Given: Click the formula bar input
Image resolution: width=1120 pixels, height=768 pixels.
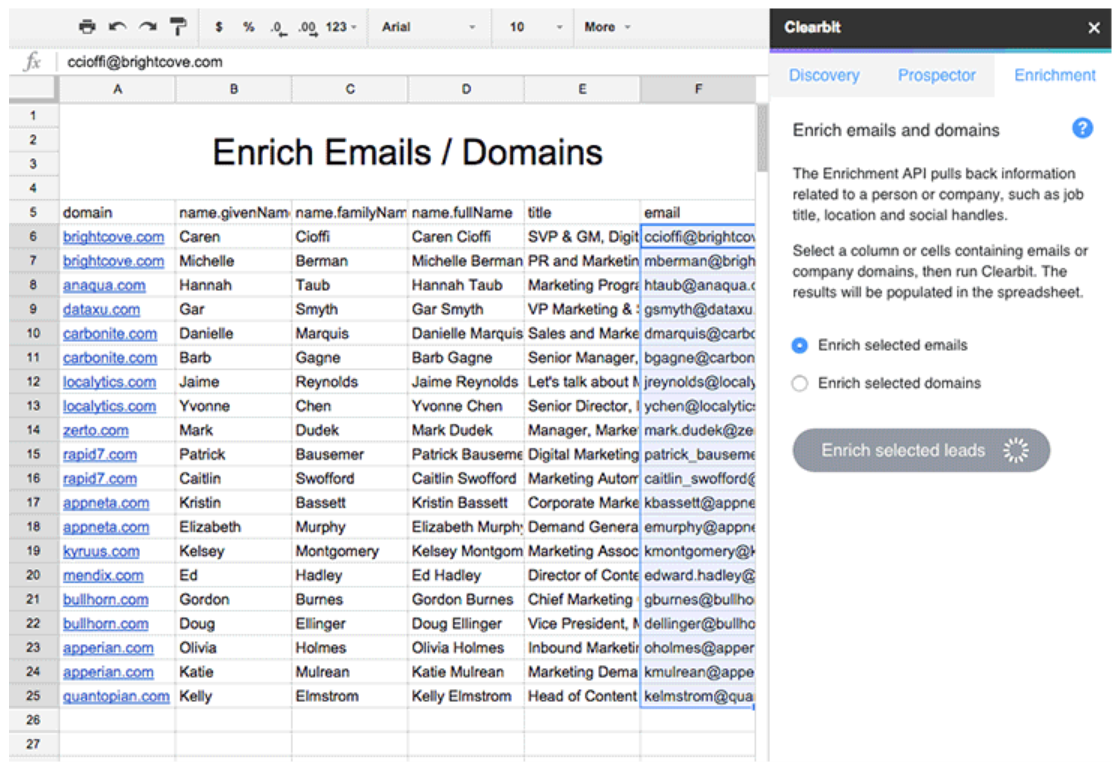Looking at the screenshot, I should point(414,61).
